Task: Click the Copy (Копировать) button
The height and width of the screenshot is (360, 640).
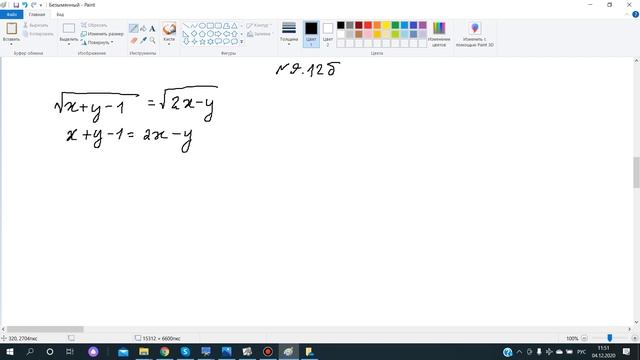Action: pyautogui.click(x=38, y=34)
